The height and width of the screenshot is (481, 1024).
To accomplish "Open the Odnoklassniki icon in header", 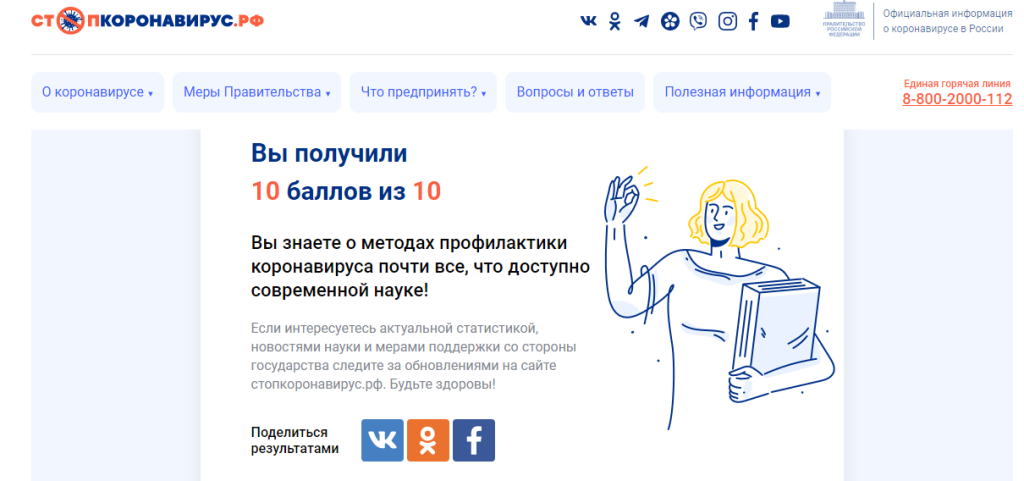I will [615, 21].
